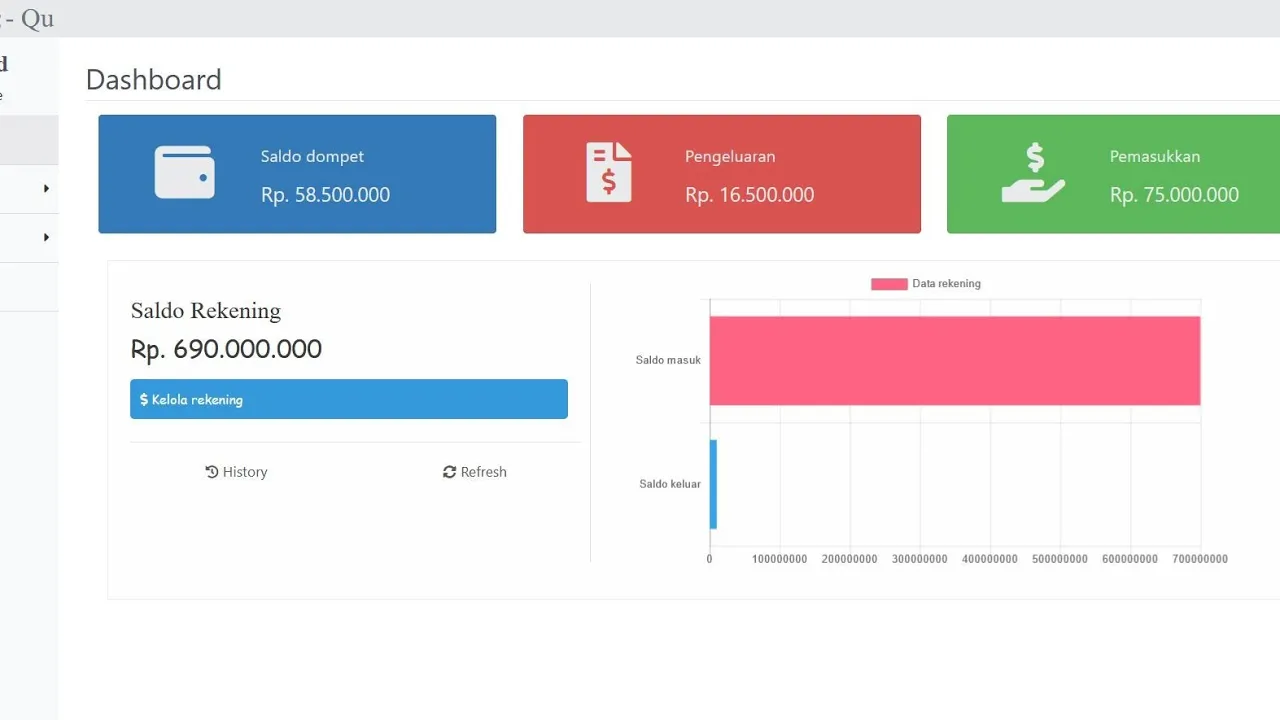Click the Data rekening legend text
Viewport: 1280px width, 720px height.
coord(946,284)
